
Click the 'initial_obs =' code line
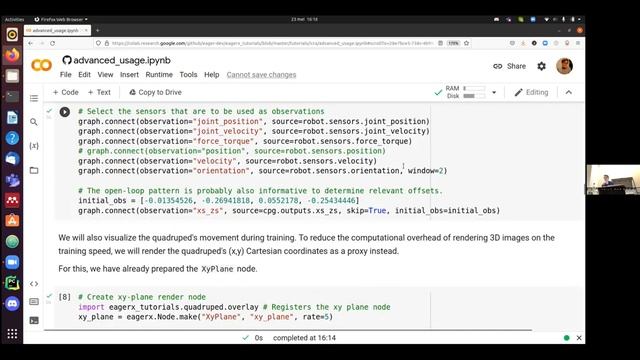click(x=219, y=200)
